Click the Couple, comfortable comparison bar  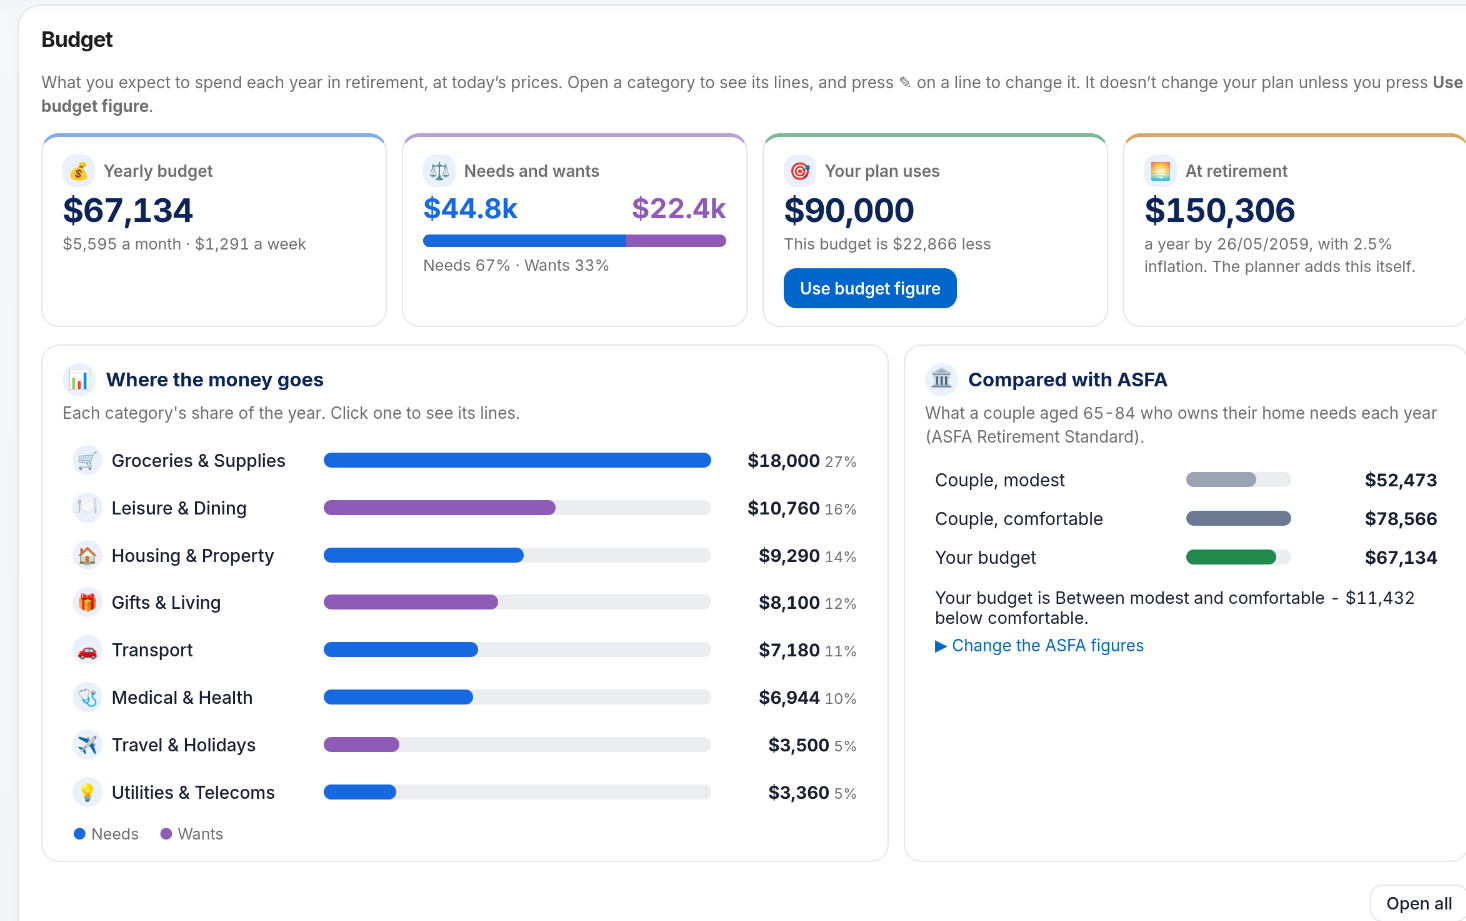click(1238, 518)
